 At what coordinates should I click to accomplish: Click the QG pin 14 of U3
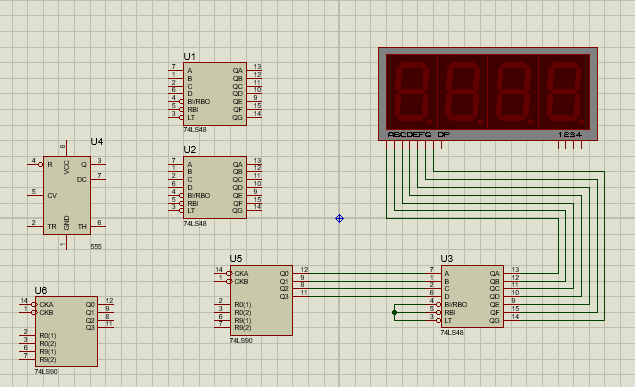coord(511,320)
